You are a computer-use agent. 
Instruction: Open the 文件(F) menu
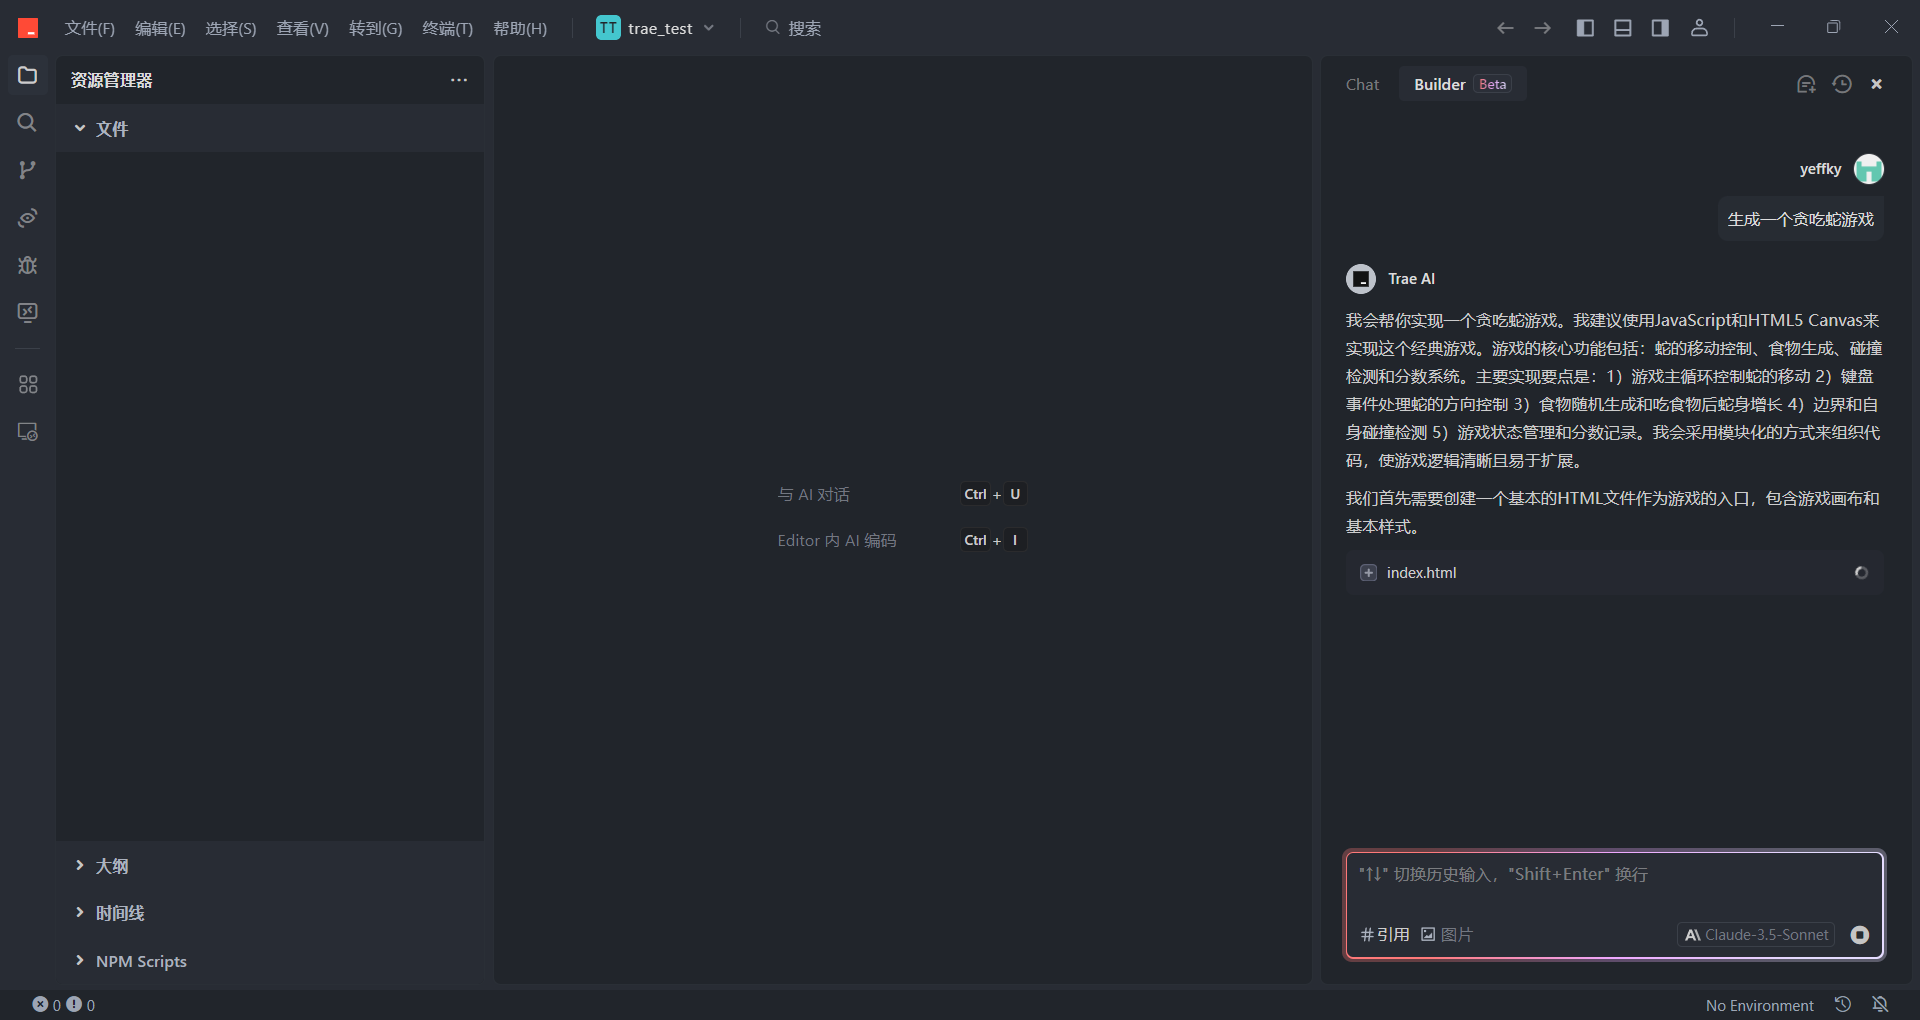point(90,28)
